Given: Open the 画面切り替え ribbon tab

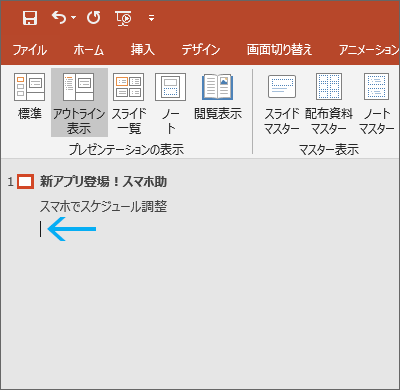Looking at the screenshot, I should [x=279, y=50].
